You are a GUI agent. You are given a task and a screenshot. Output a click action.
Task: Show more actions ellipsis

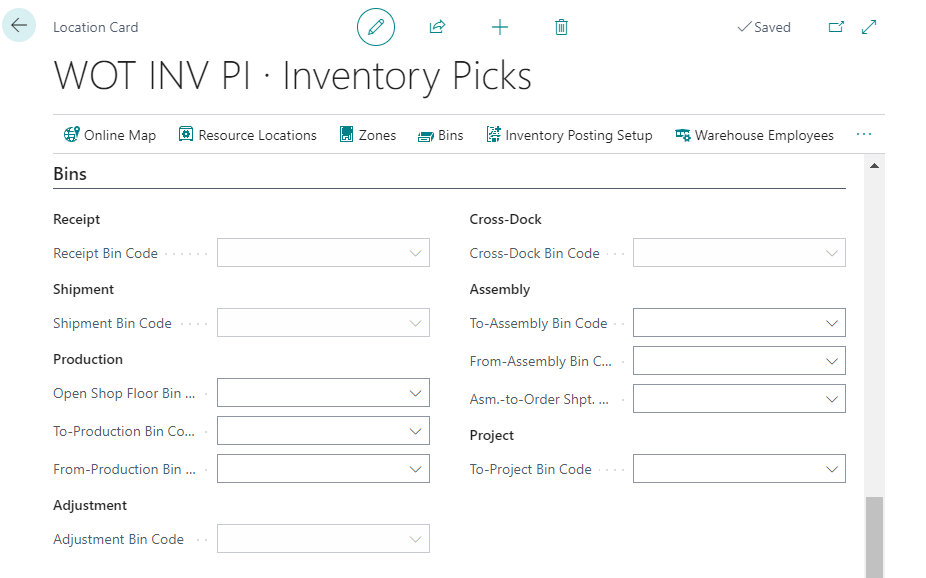pos(863,135)
